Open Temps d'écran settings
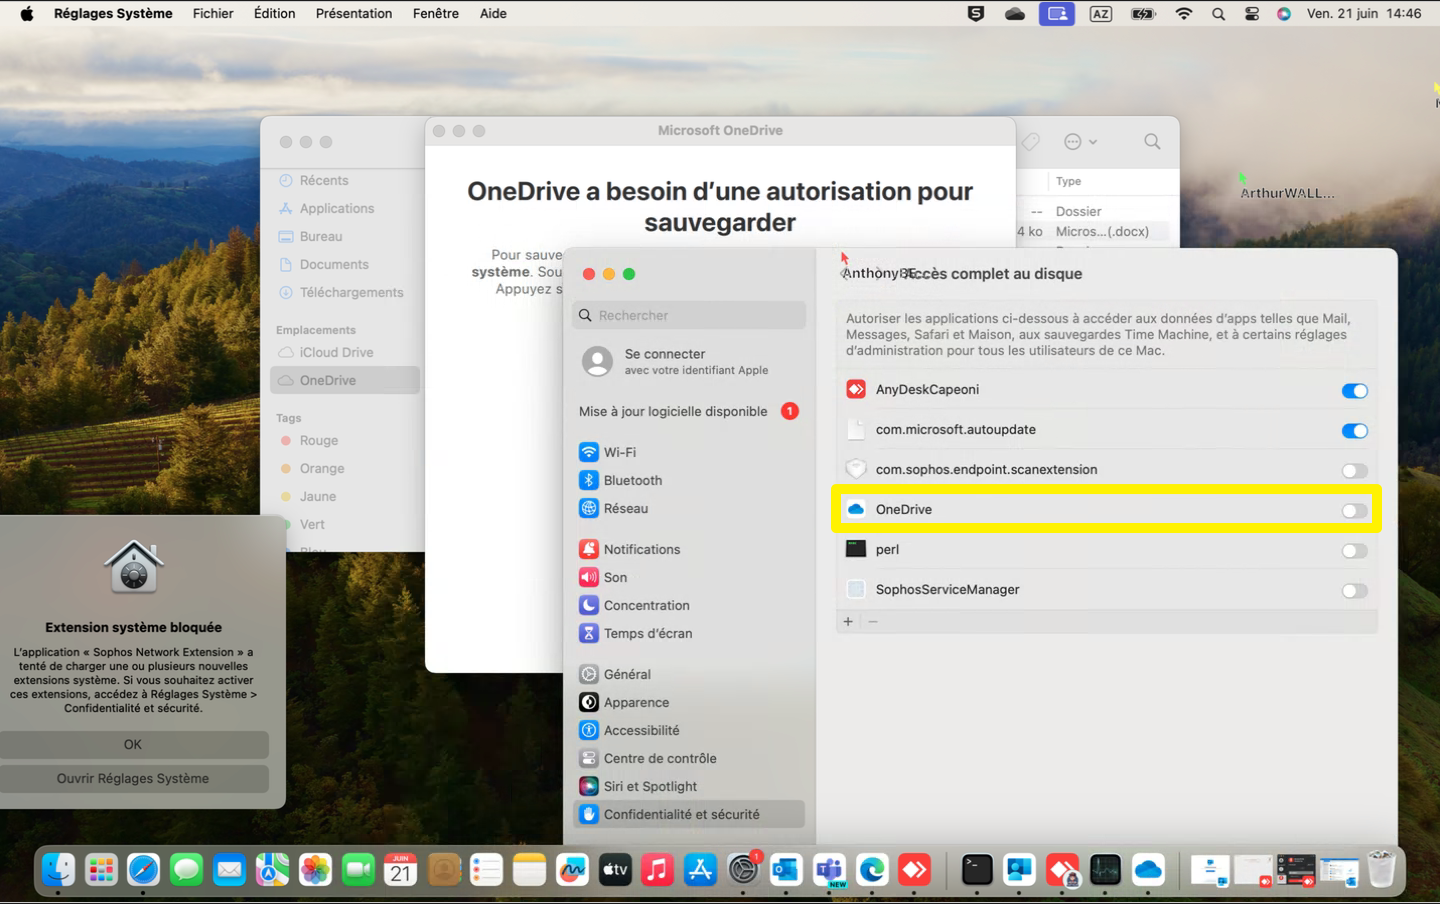The image size is (1440, 904). tap(689, 633)
